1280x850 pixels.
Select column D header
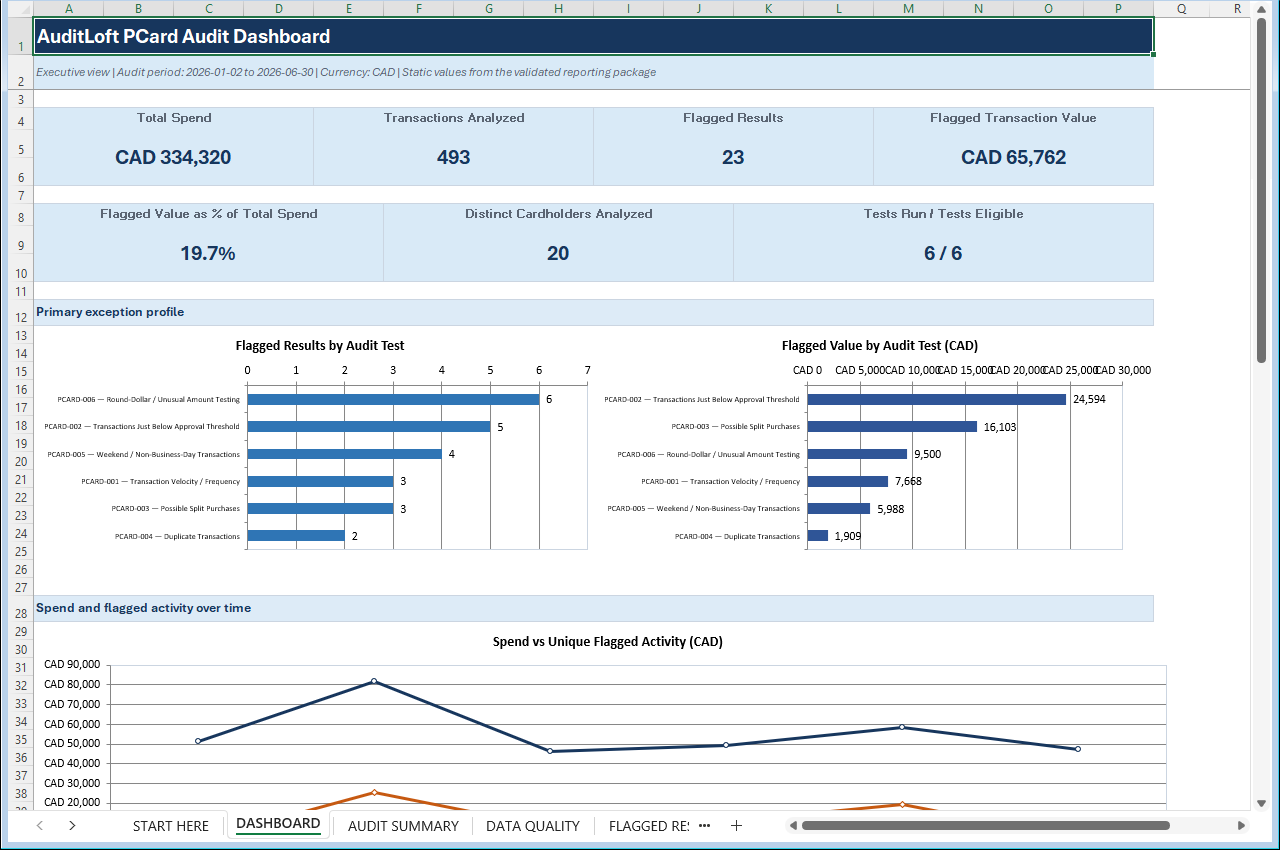click(278, 8)
